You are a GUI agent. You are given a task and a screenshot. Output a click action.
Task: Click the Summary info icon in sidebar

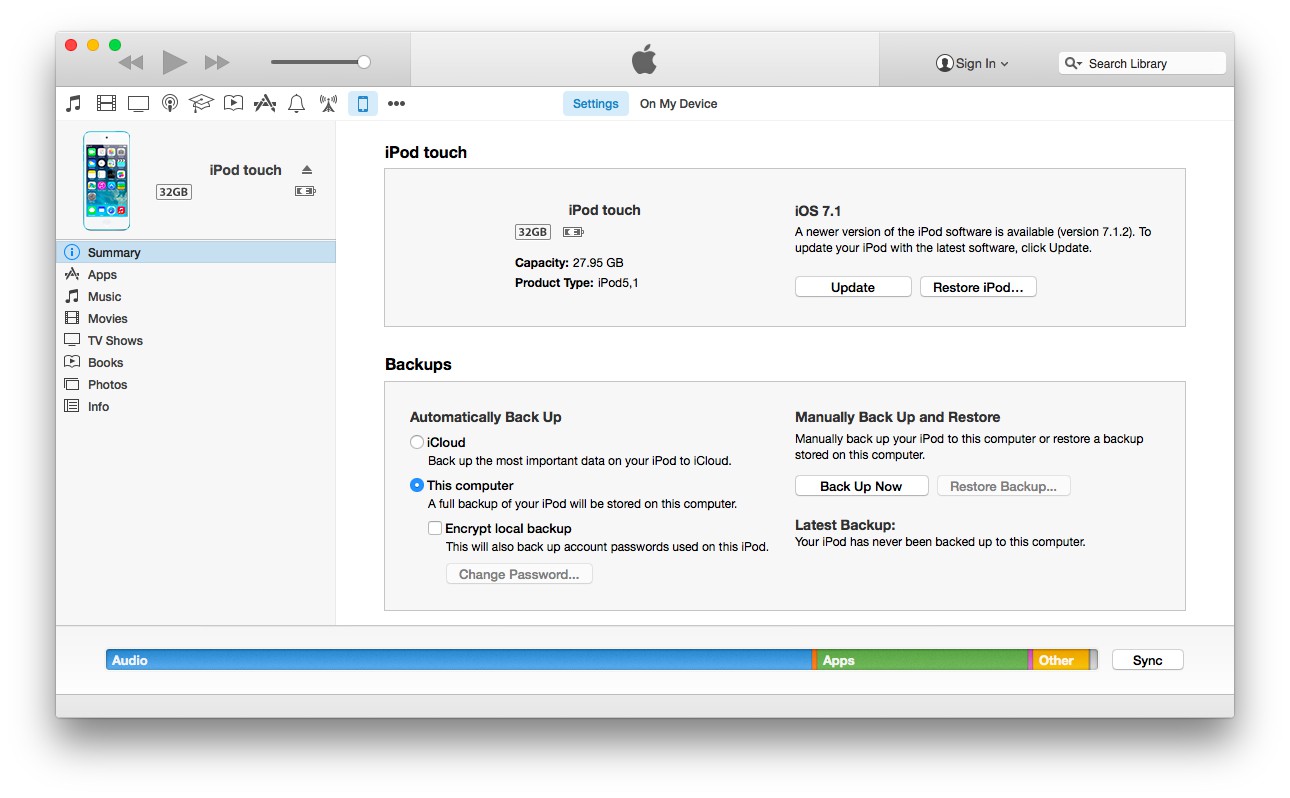coord(71,252)
